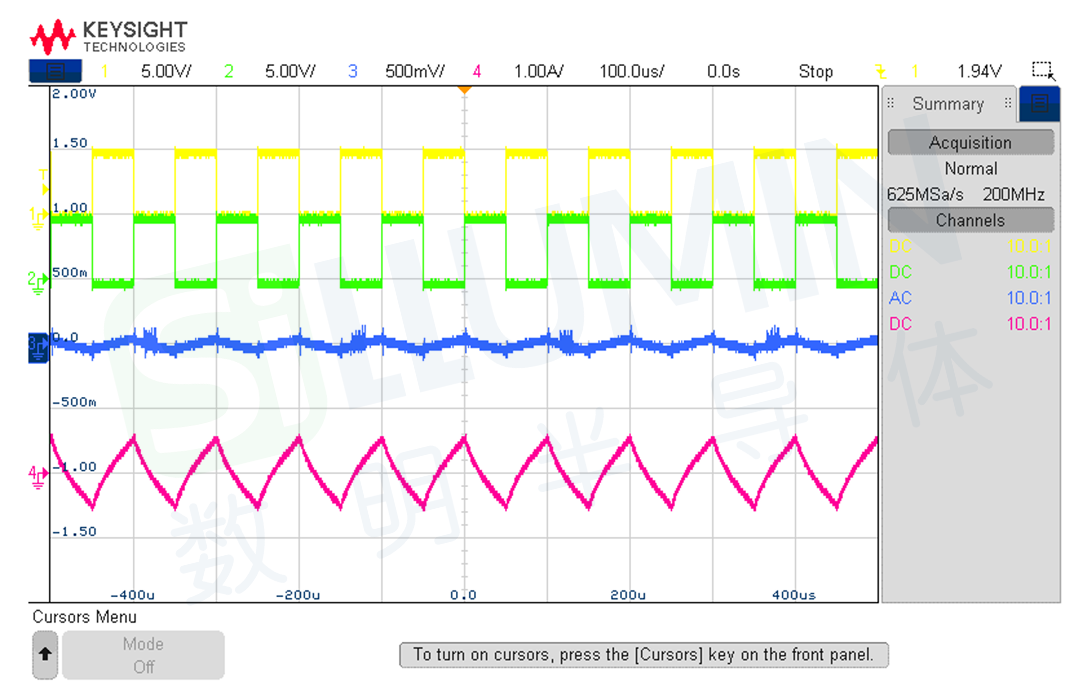Open the 1.94V trigger level setting
This screenshot has height=699, width=1091.
click(x=979, y=71)
